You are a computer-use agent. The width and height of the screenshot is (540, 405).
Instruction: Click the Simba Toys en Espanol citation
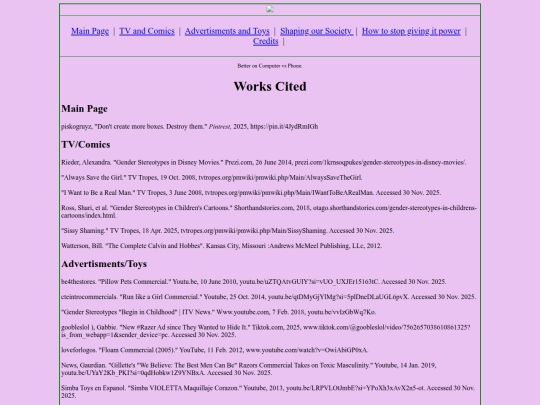click(268, 392)
